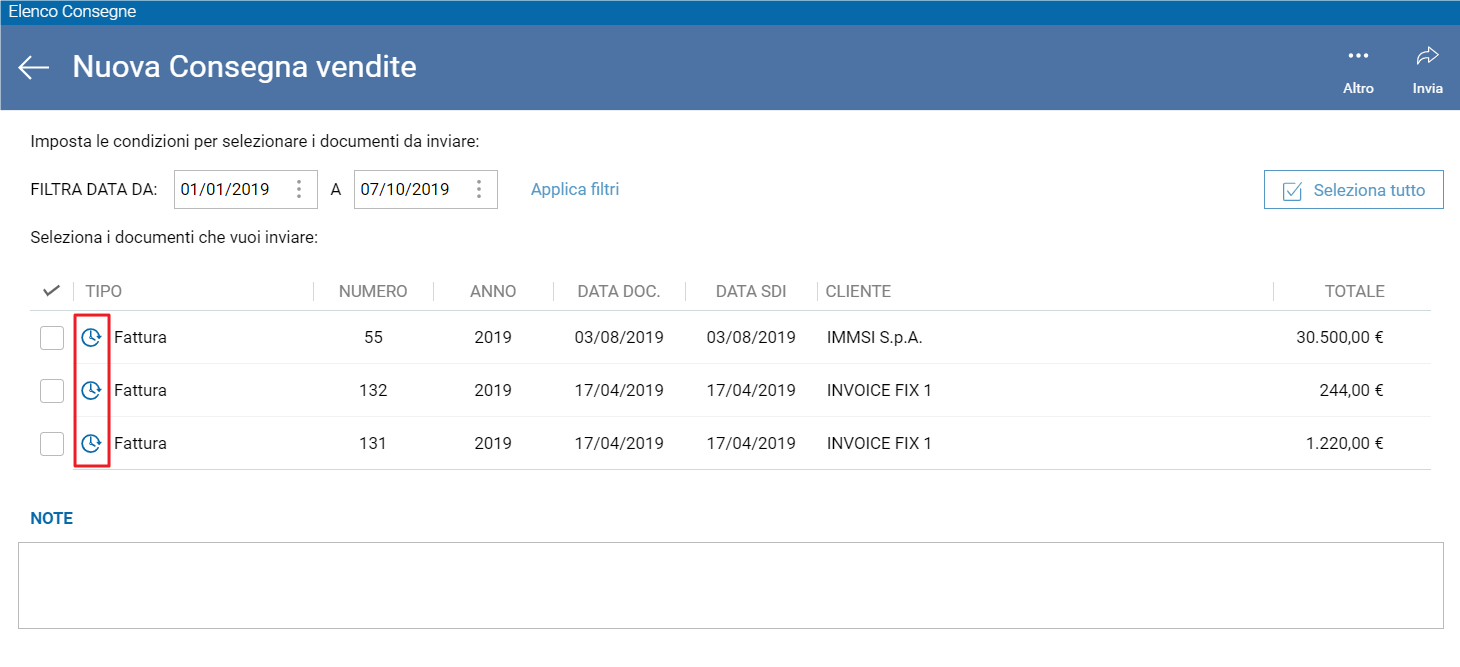
Task: Click the Elenco Consegne title text
Action: point(72,12)
